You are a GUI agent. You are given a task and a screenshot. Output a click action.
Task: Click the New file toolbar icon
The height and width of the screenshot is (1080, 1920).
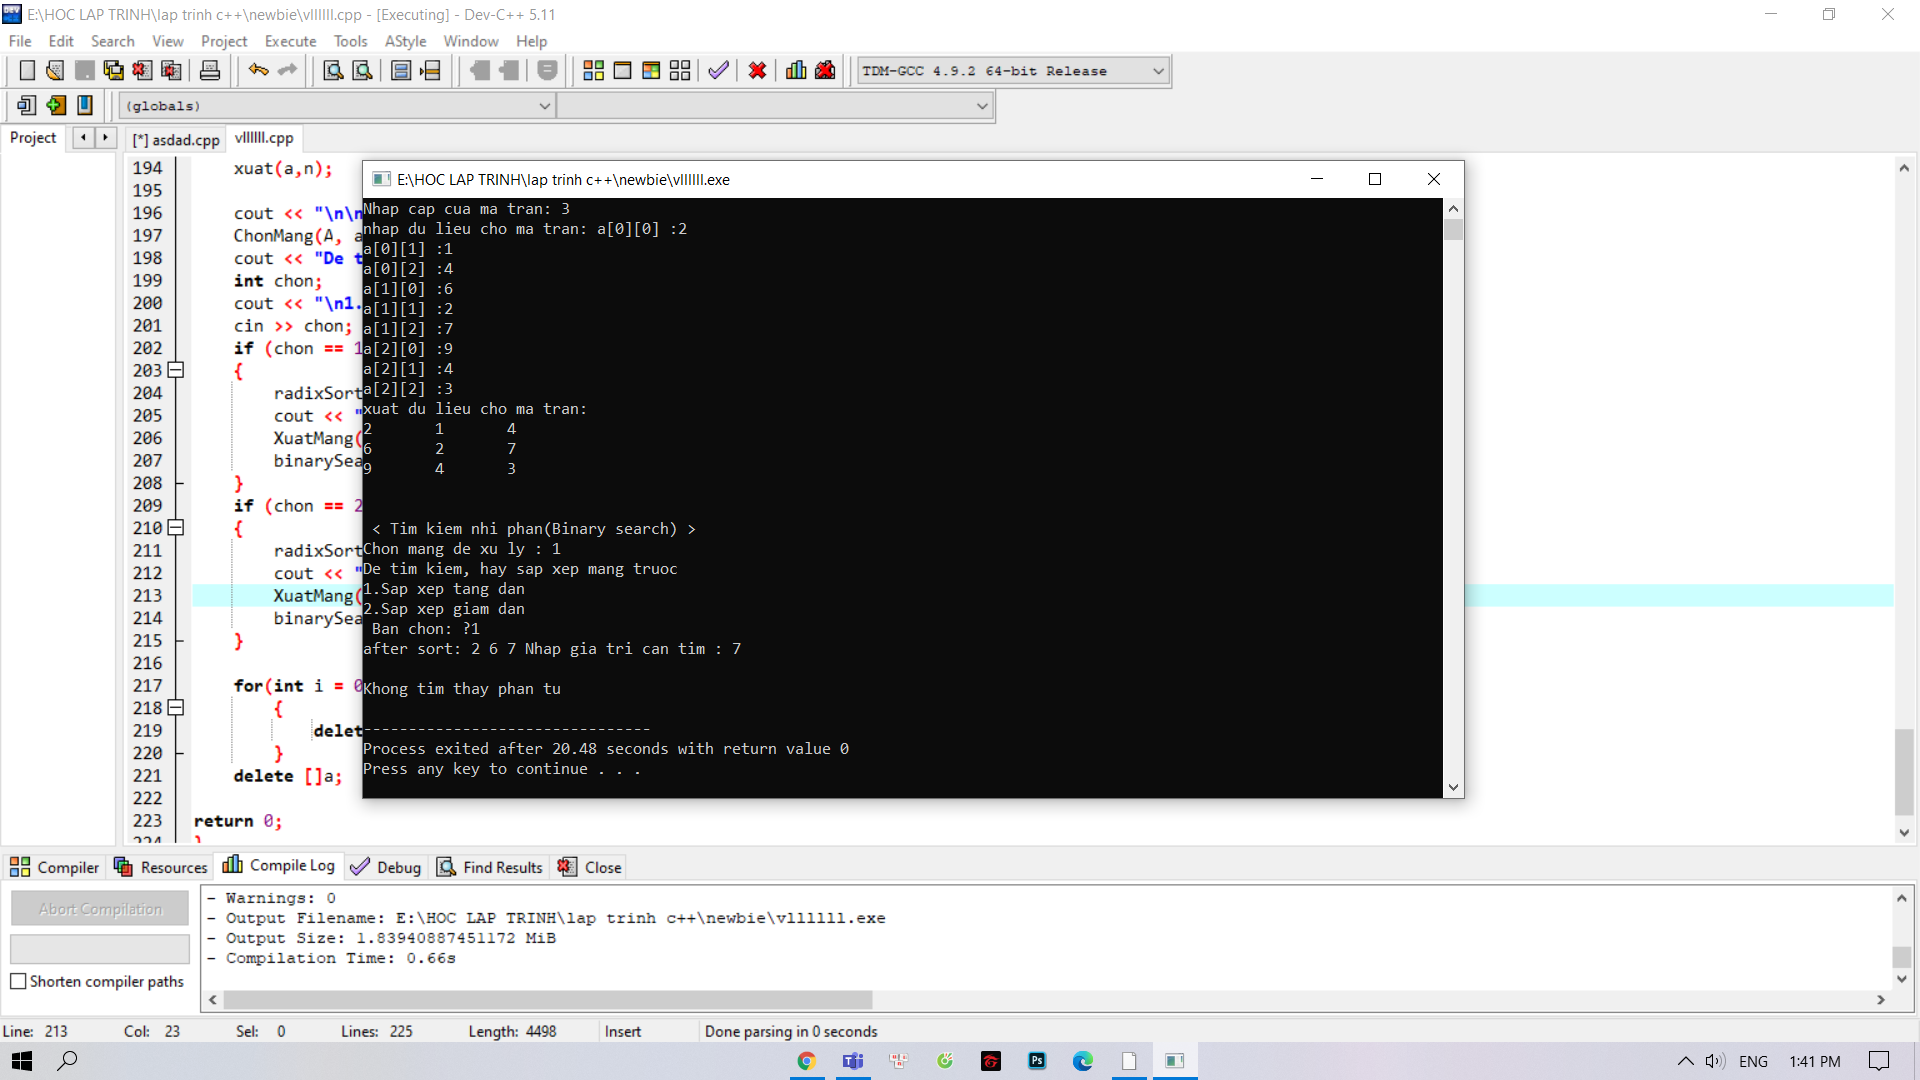[27, 70]
